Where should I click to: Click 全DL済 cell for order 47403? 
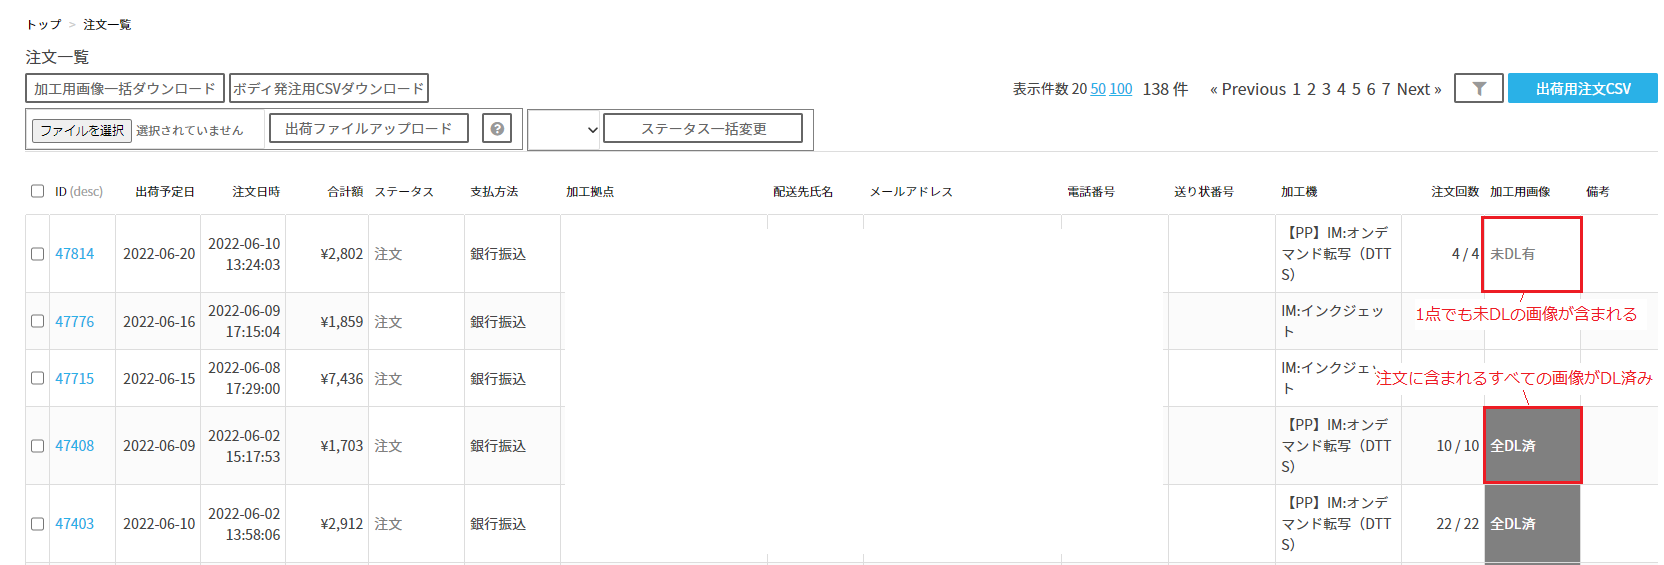point(1532,524)
